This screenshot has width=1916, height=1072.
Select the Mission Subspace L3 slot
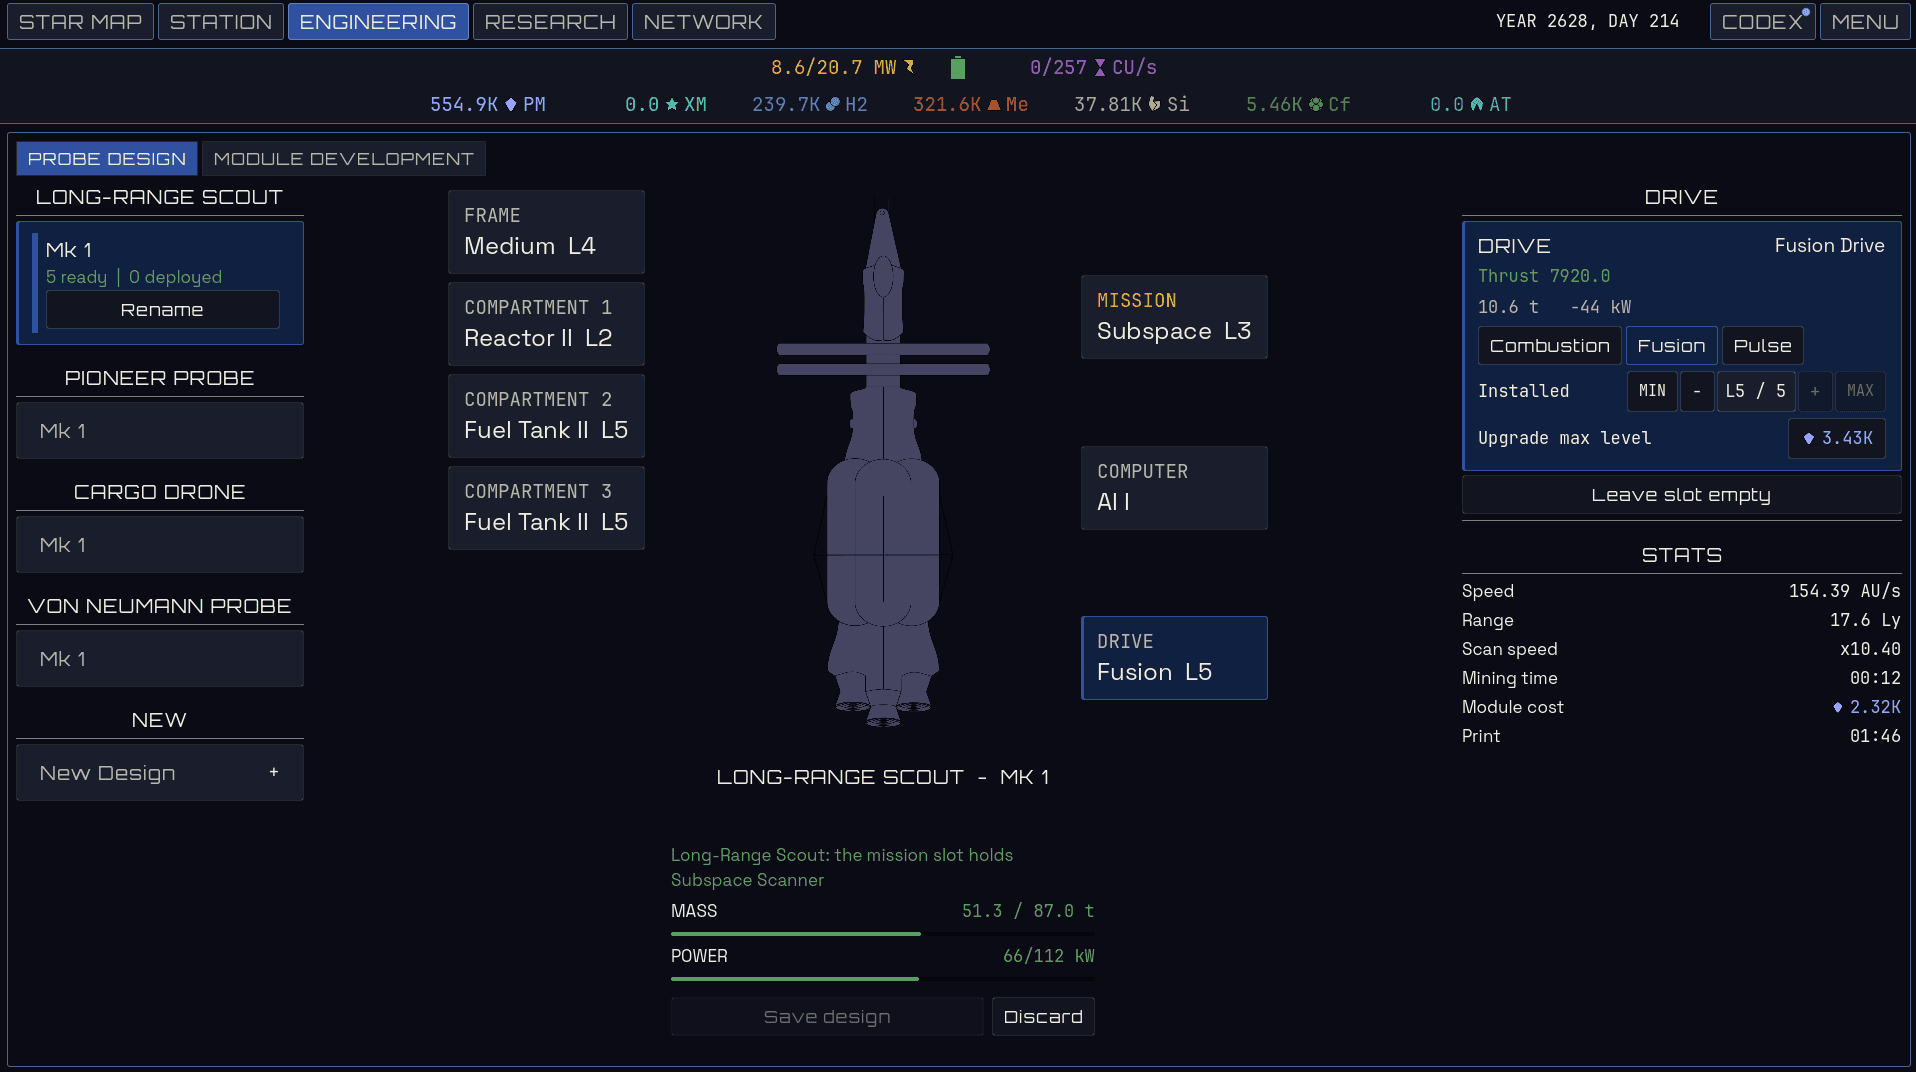(x=1174, y=317)
